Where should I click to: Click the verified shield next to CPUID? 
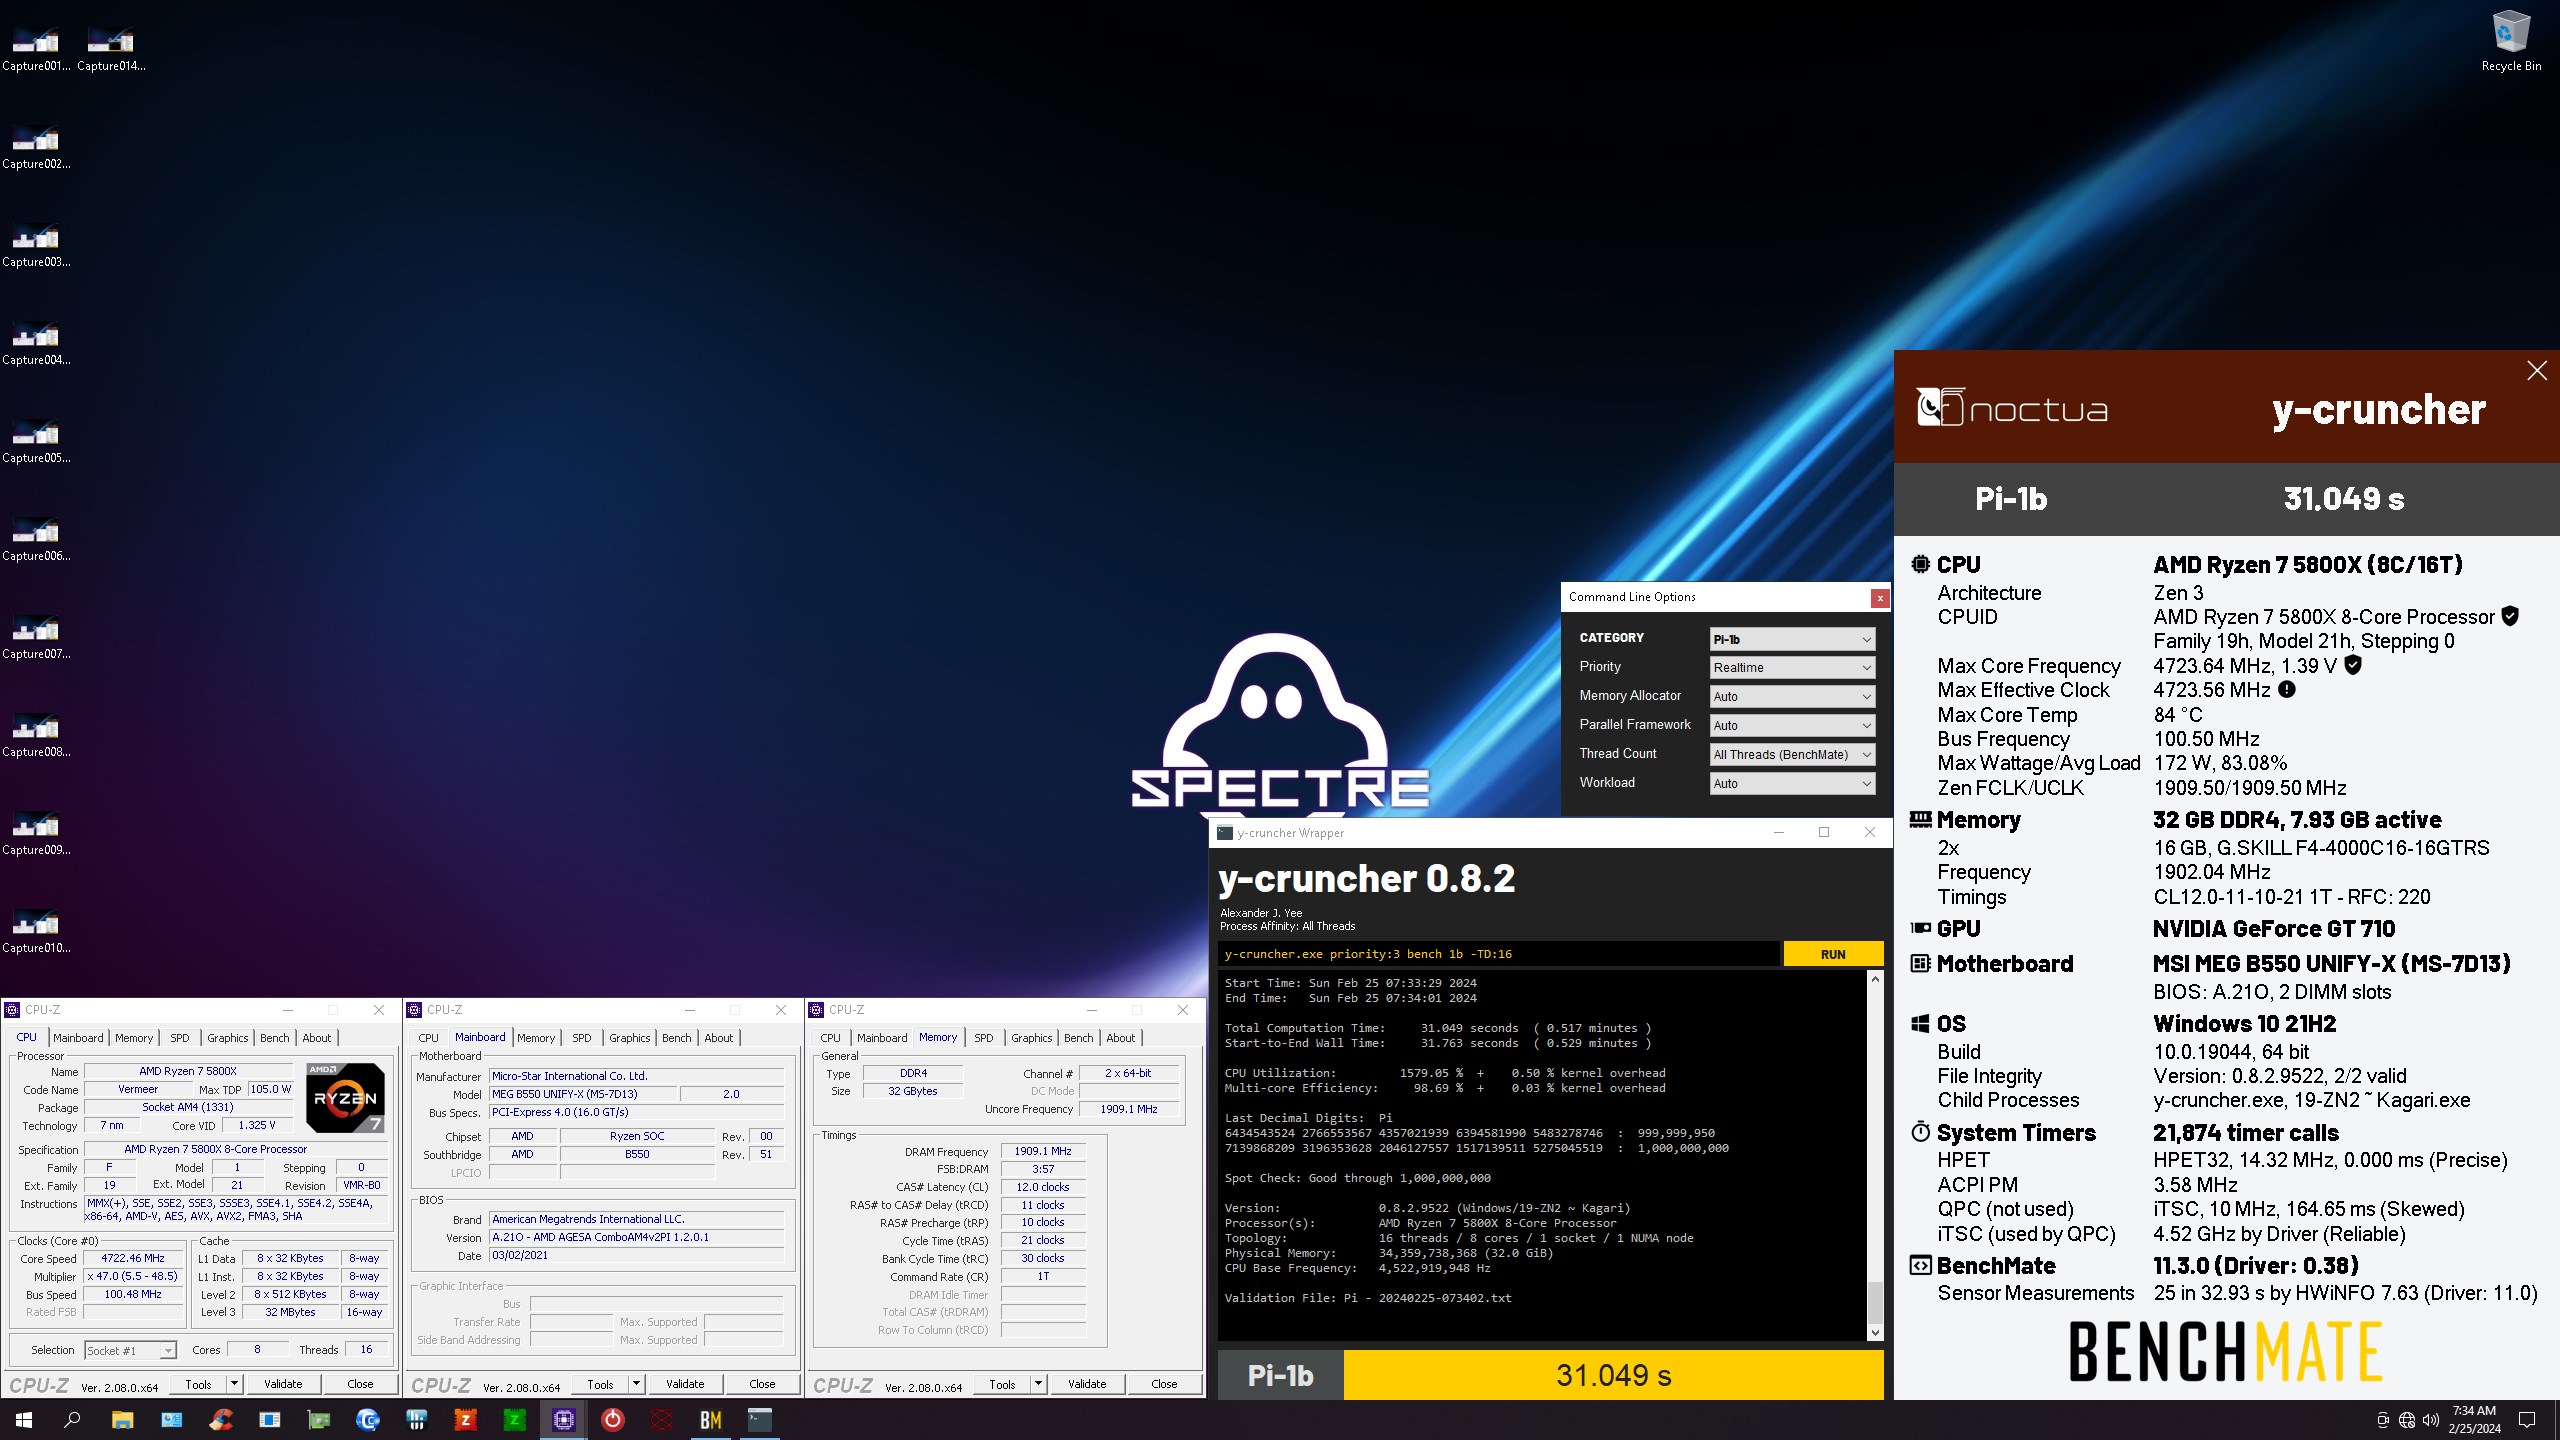coord(2510,616)
